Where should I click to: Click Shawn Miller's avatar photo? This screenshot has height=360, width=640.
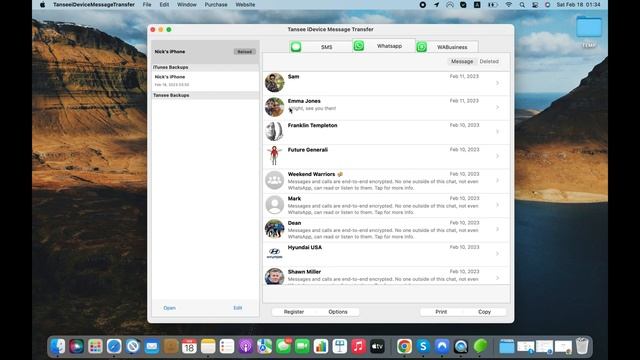click(274, 277)
